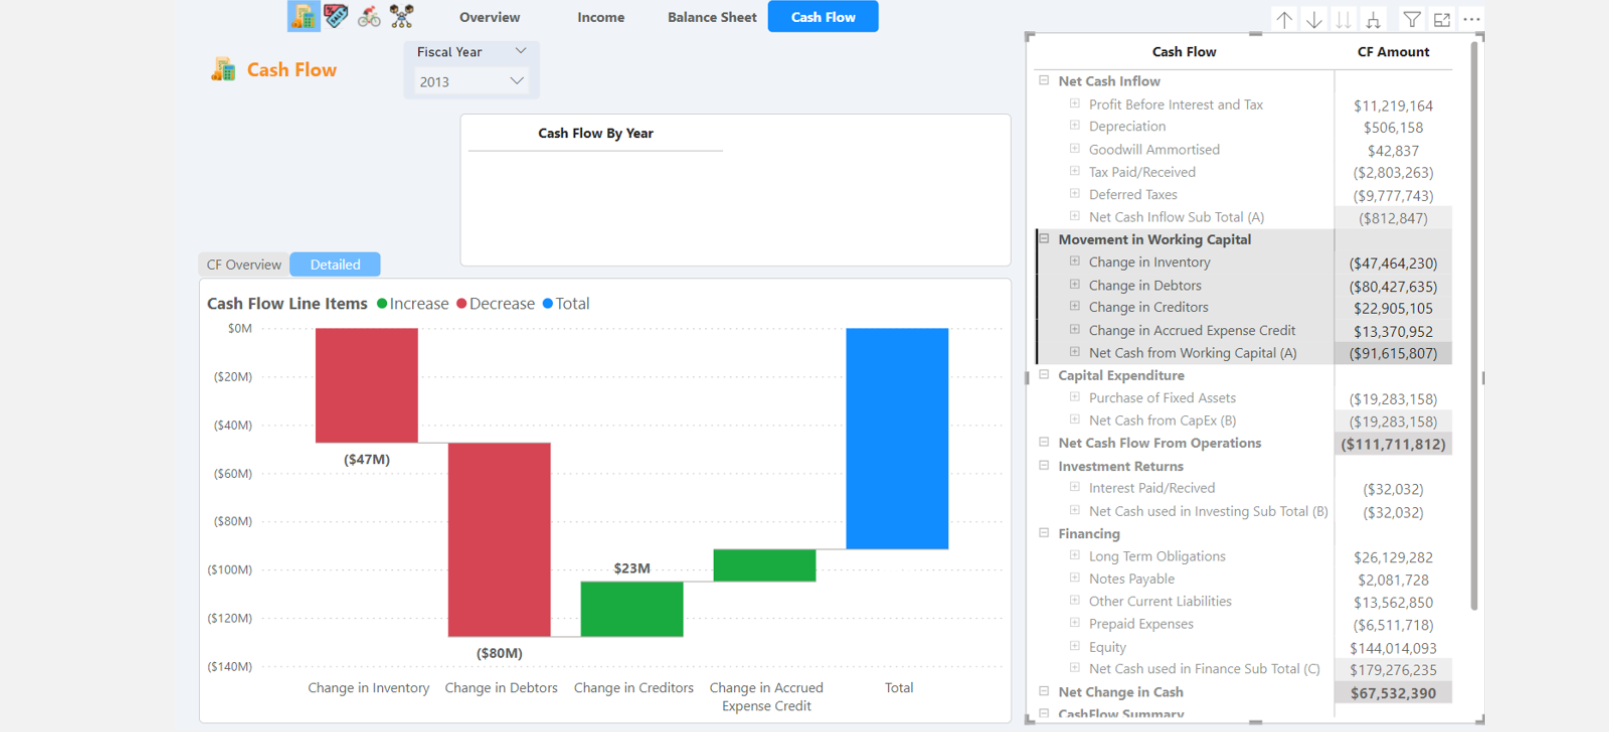Open the 2013 fiscal year dropdown
1609x732 pixels.
471,82
